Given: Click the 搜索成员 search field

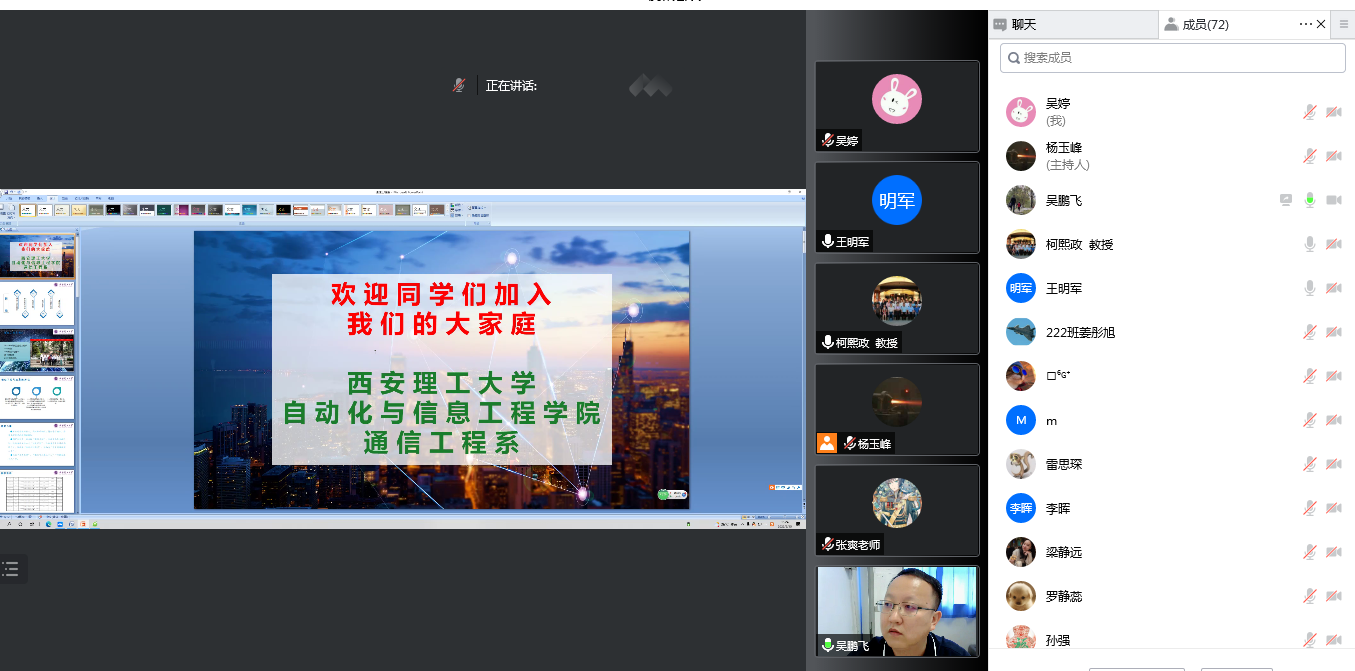Looking at the screenshot, I should click(x=1172, y=58).
